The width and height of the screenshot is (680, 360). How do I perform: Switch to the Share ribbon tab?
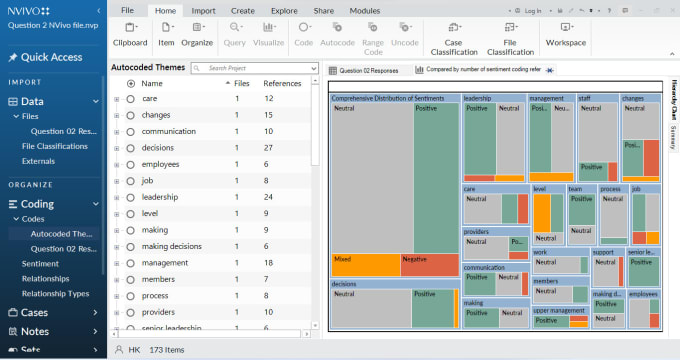pyautogui.click(x=324, y=11)
